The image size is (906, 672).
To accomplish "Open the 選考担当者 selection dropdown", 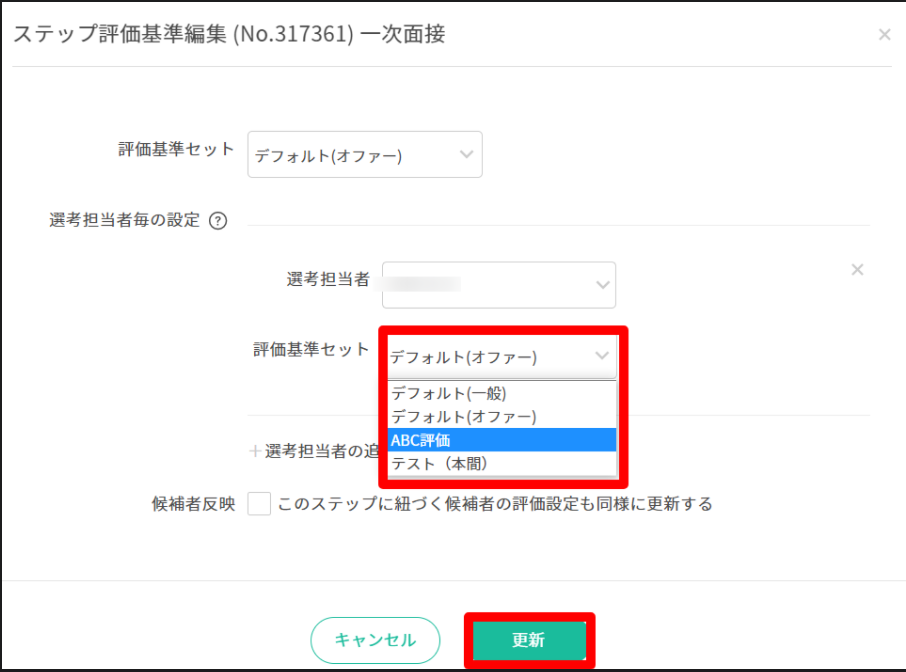I will point(498,285).
